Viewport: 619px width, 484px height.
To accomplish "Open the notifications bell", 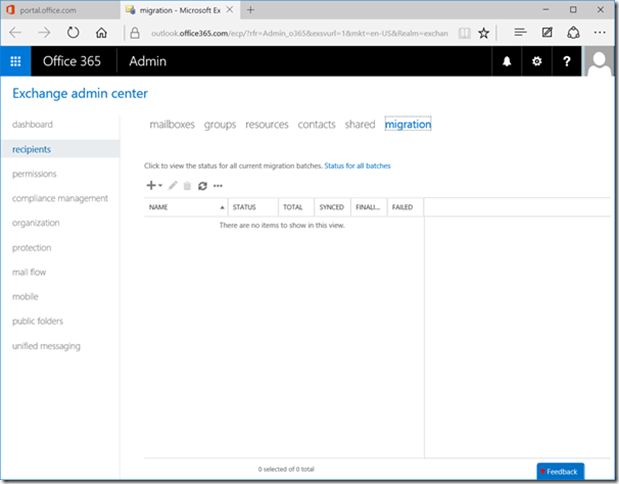I will coord(506,62).
